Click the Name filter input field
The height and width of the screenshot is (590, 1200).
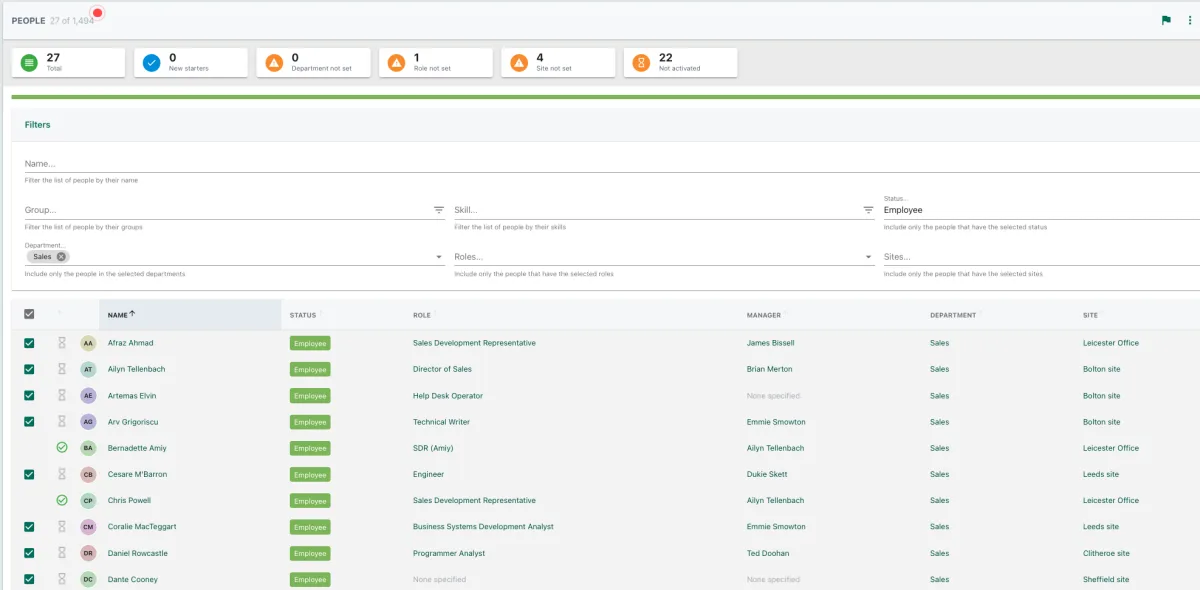click(612, 163)
